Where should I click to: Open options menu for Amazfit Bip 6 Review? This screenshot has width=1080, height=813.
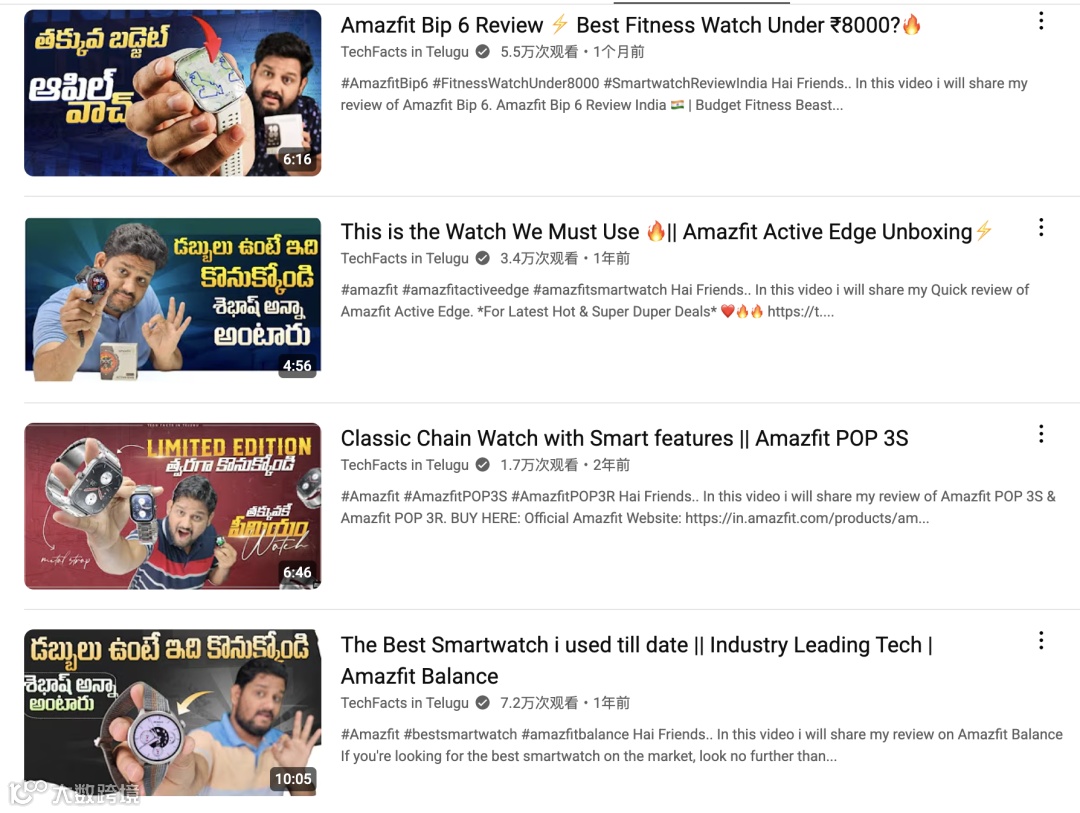[x=1041, y=21]
